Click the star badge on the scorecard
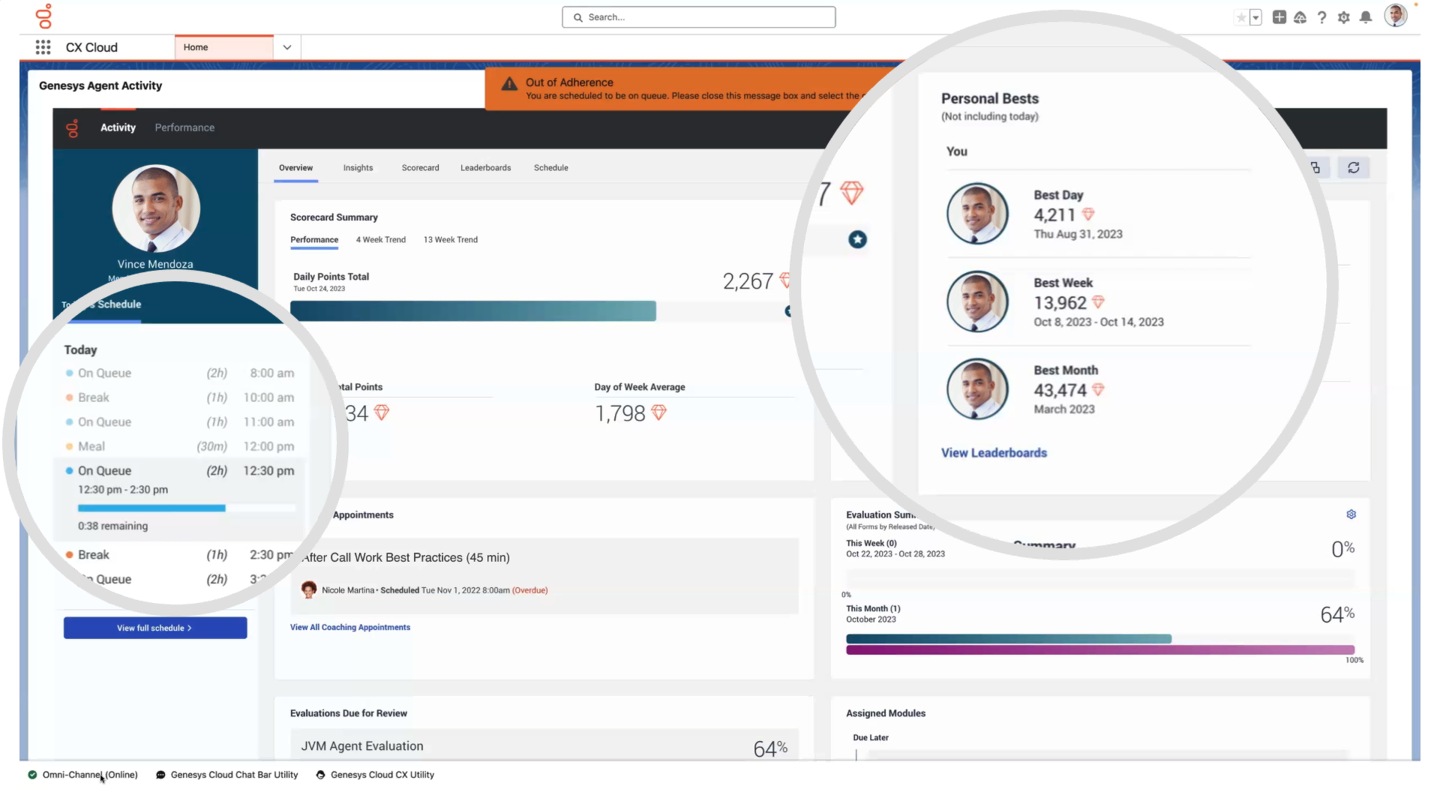 tap(857, 239)
